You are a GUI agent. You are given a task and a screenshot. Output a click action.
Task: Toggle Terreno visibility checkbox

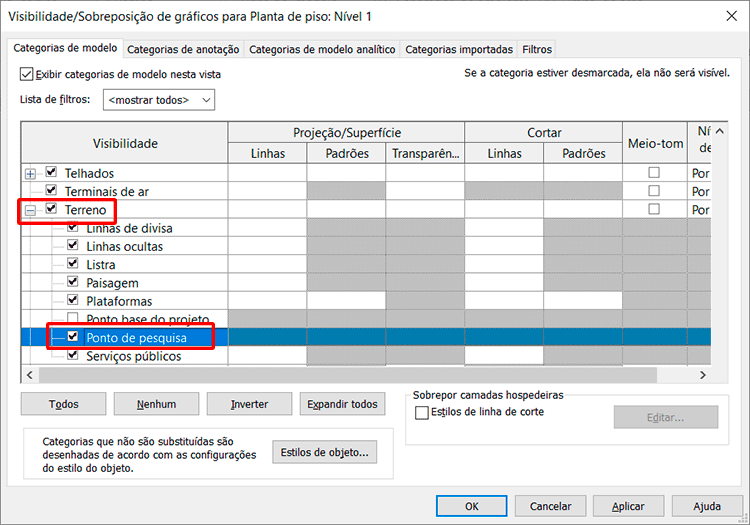tap(51, 208)
